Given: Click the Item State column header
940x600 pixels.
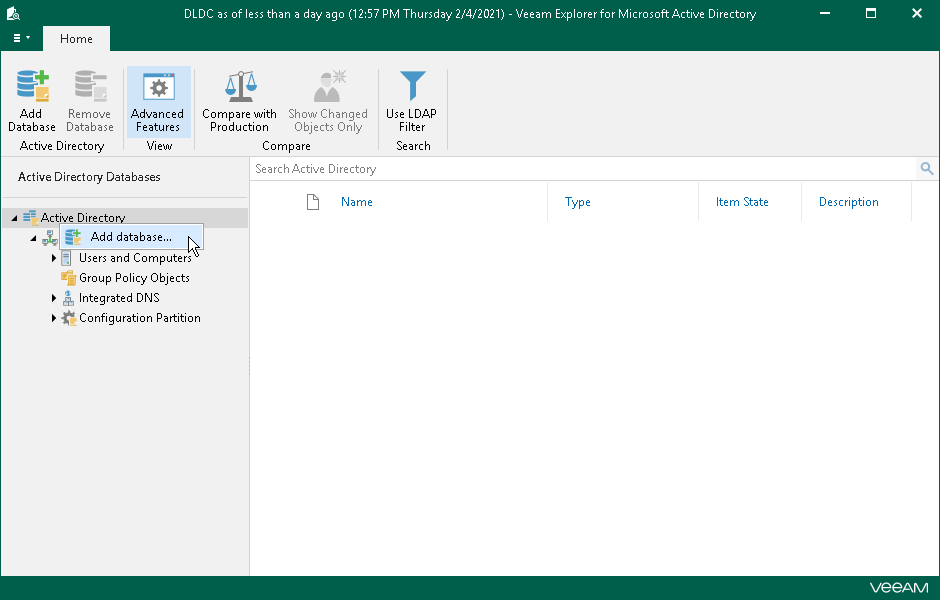Looking at the screenshot, I should (742, 202).
